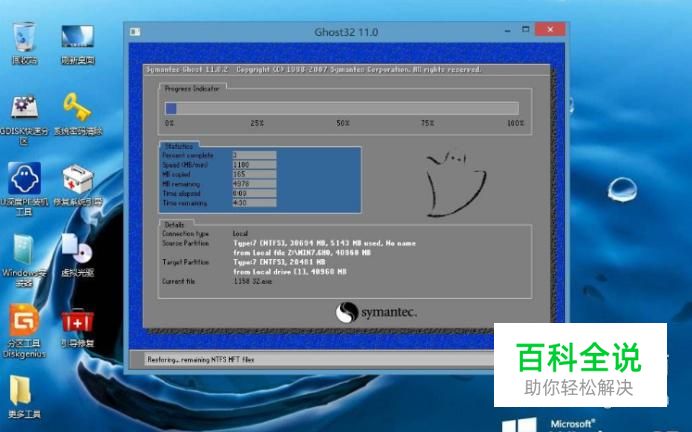Click the Source Partition label
Image resolution: width=692 pixels, height=432 pixels.
pos(185,243)
